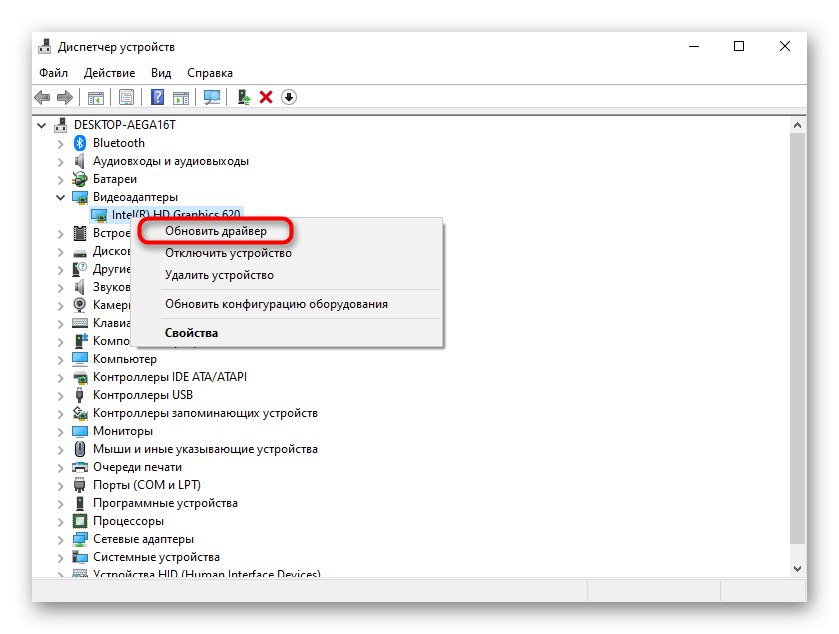Collapse the Видеоадаптеры category
Image resolution: width=839 pixels, height=634 pixels.
[60, 197]
